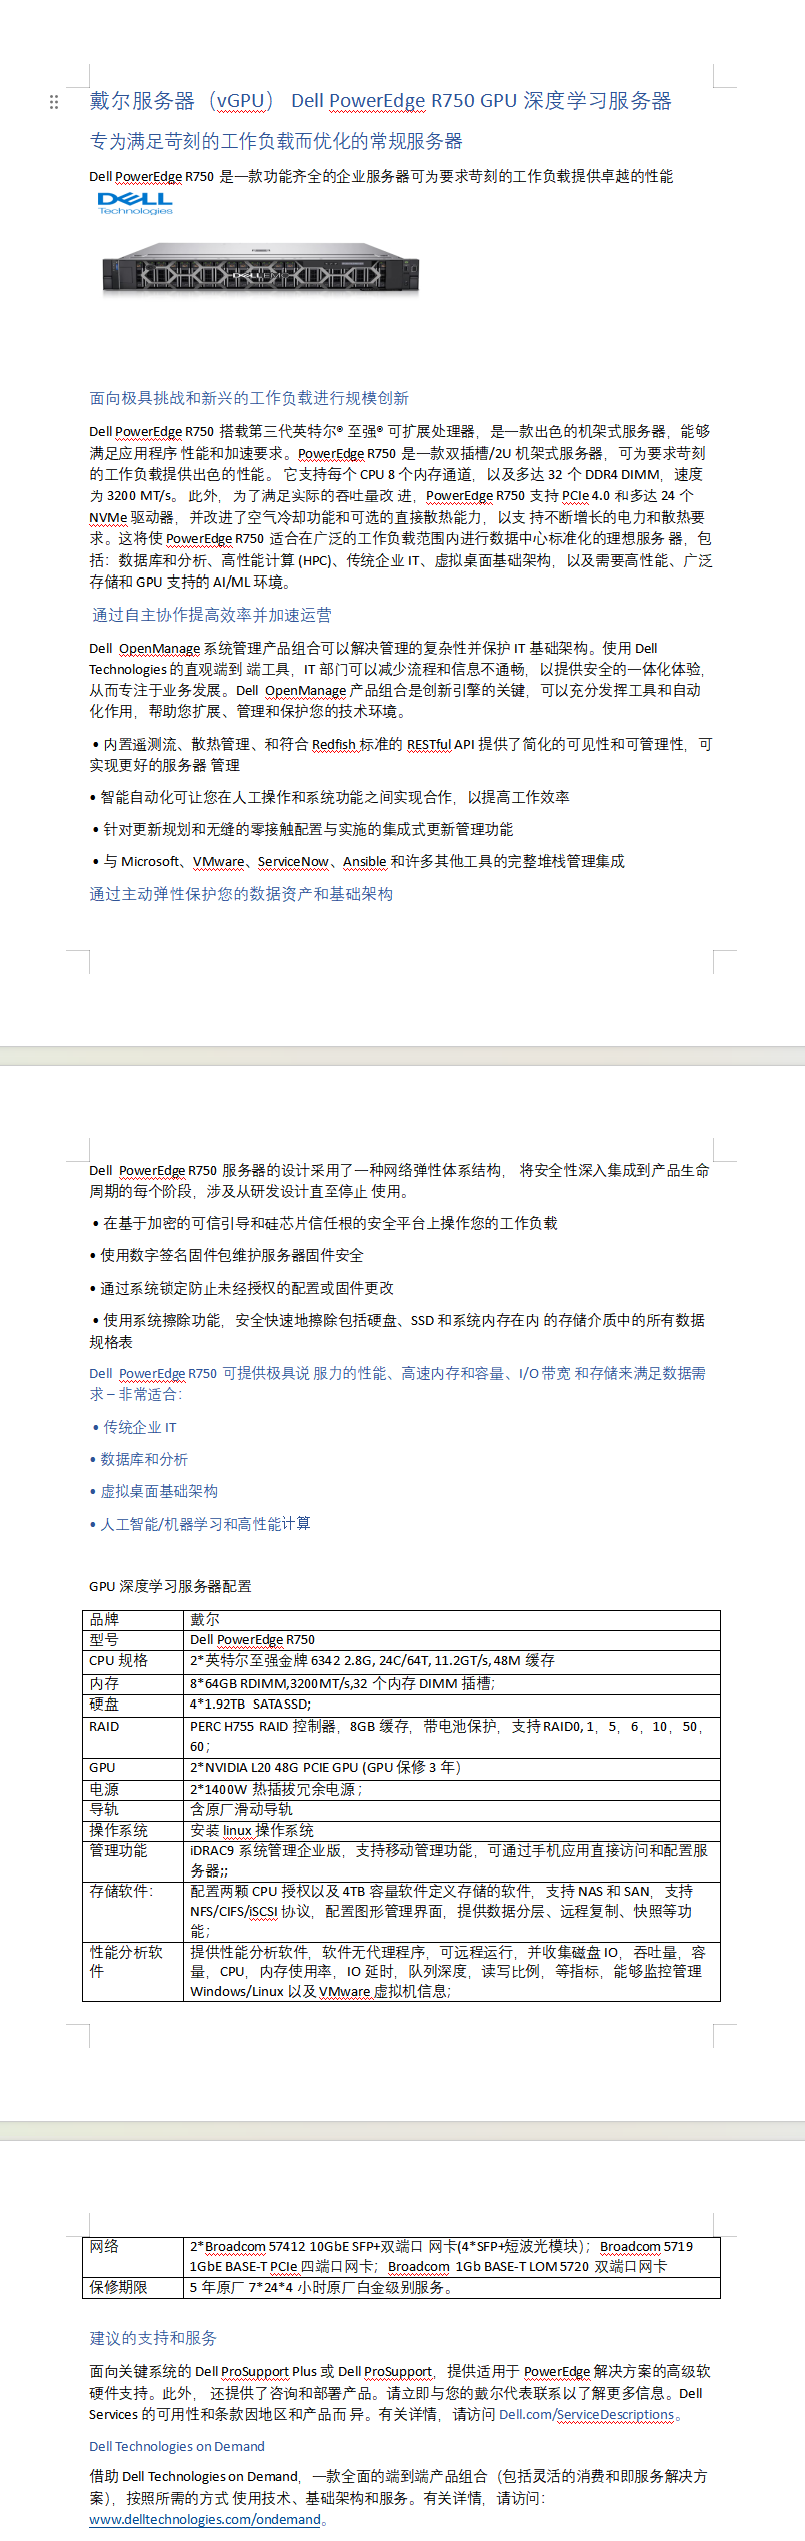Open the www.delltechnologies.com/ondemand link
The width and height of the screenshot is (805, 2541).
point(205,2519)
